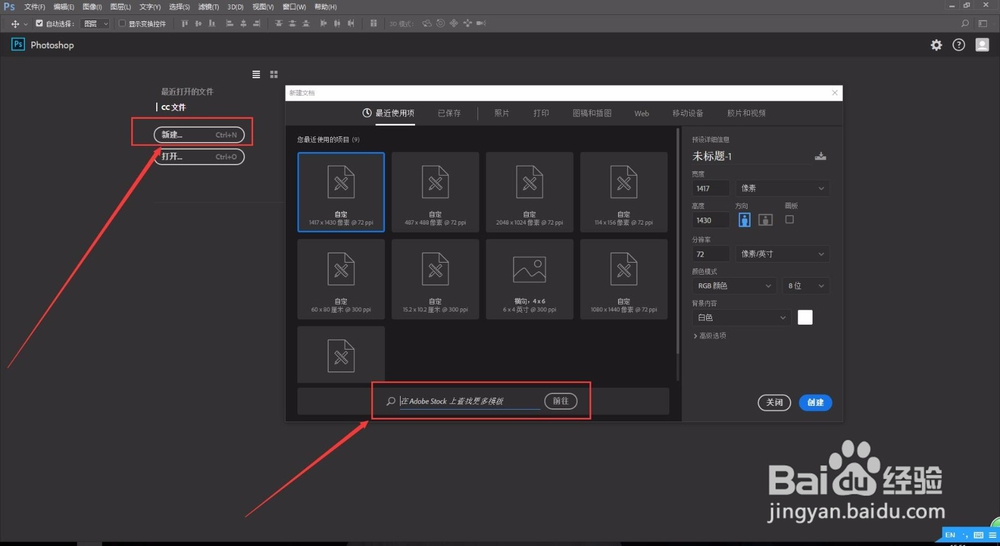Image resolution: width=1000 pixels, height=546 pixels.
Task: Open the width unit 像素 dropdown
Action: tap(783, 188)
